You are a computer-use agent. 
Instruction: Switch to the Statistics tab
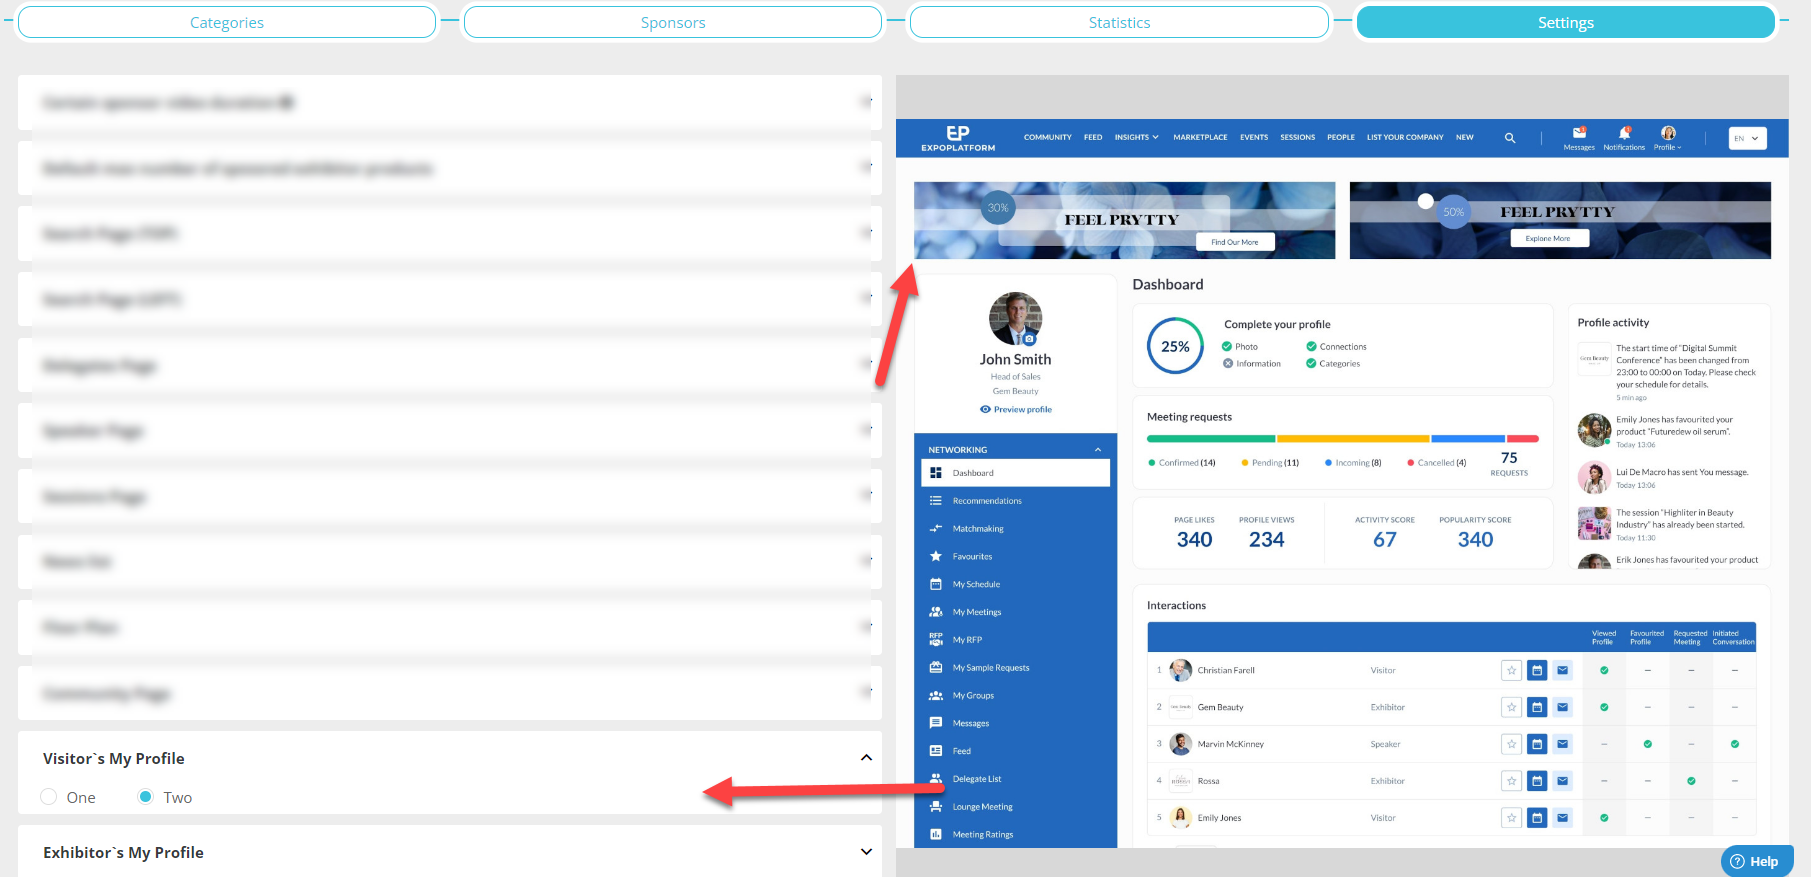coord(1119,22)
